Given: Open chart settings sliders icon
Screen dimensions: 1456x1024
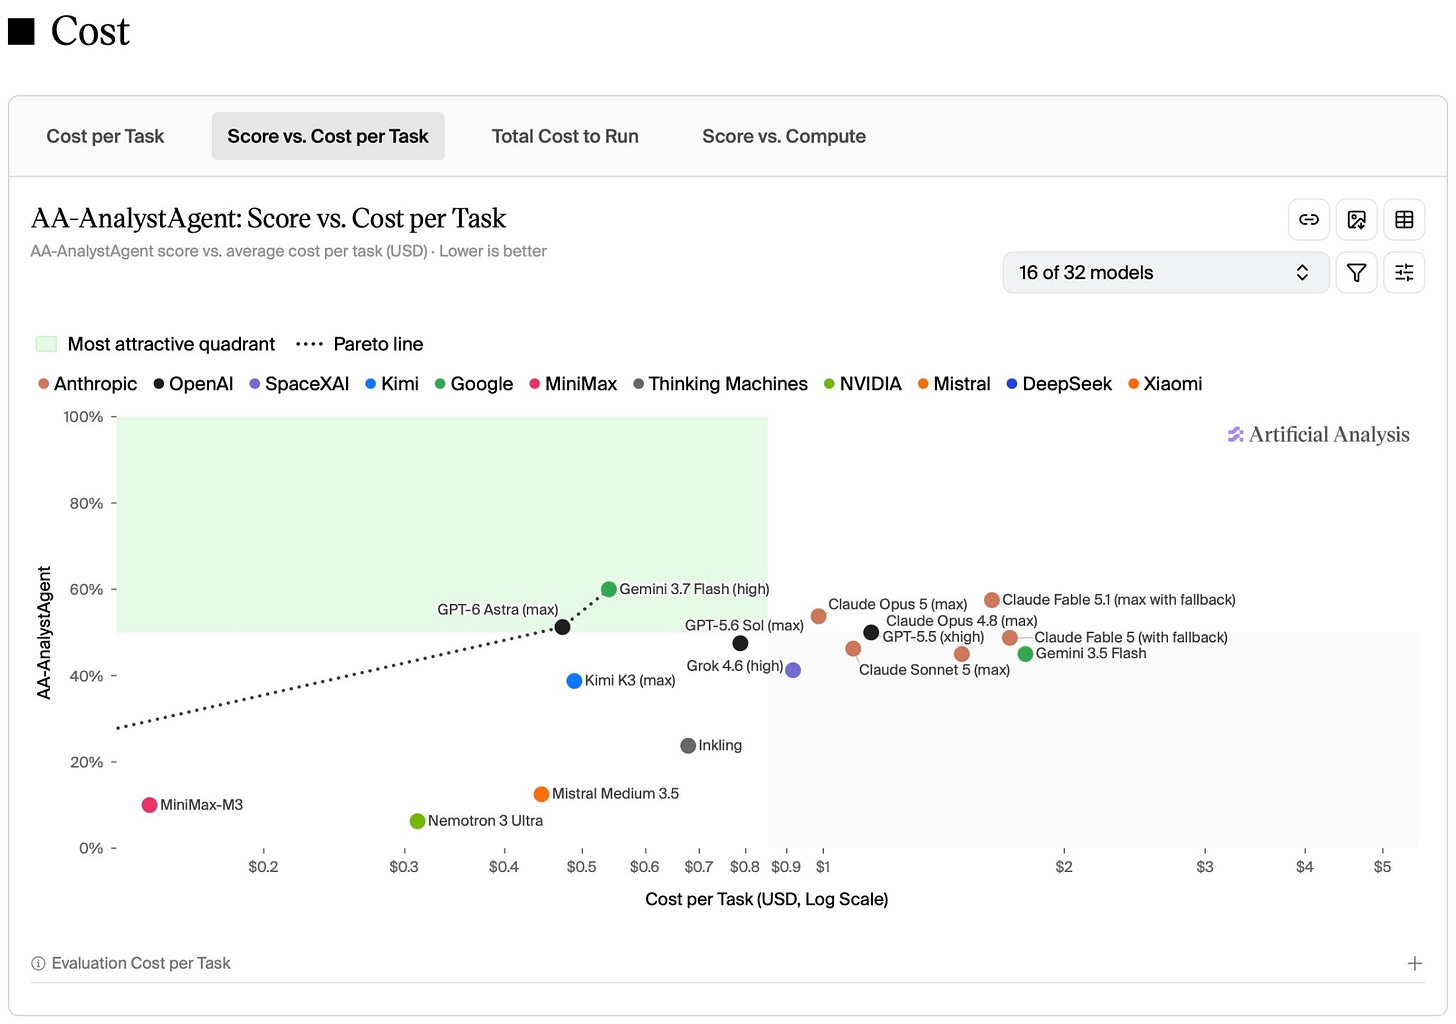Looking at the screenshot, I should (1404, 272).
